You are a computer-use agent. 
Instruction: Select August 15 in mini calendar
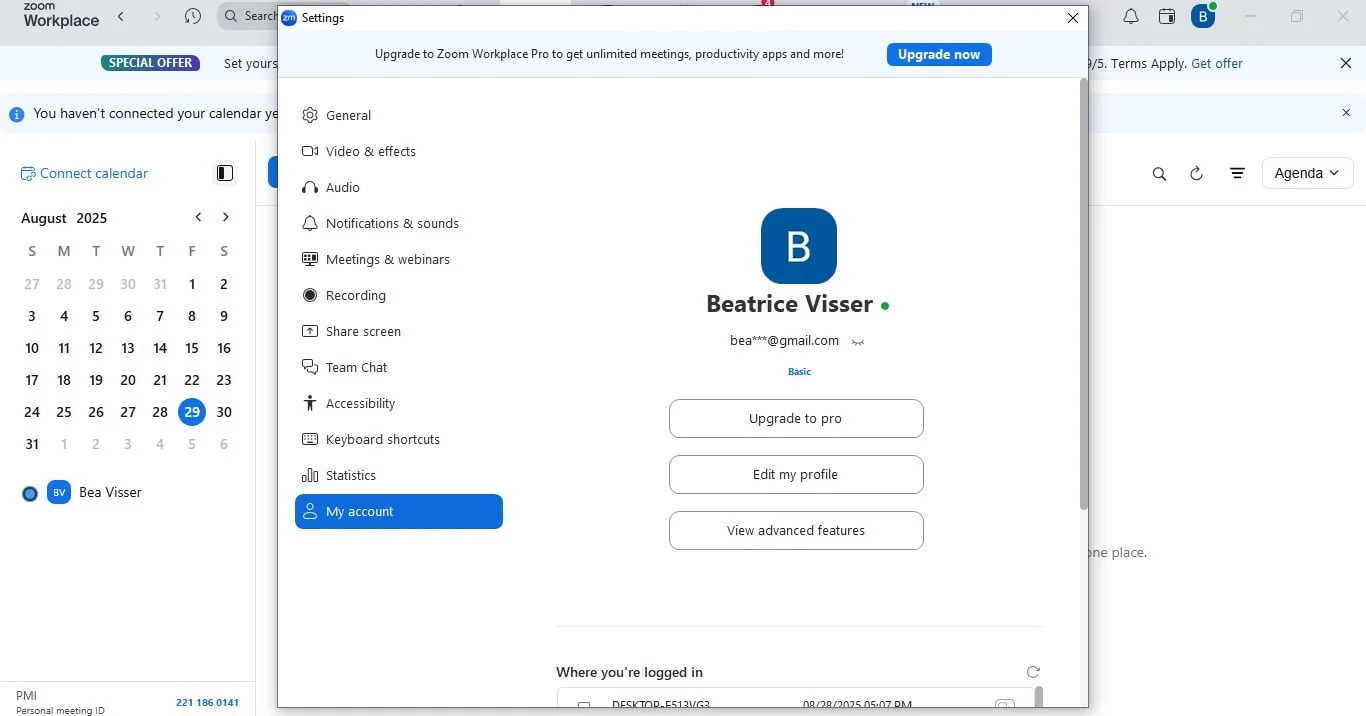(x=192, y=348)
